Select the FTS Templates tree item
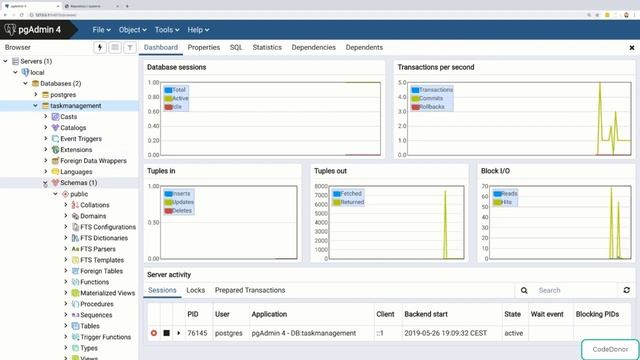640x360 pixels. click(102, 260)
